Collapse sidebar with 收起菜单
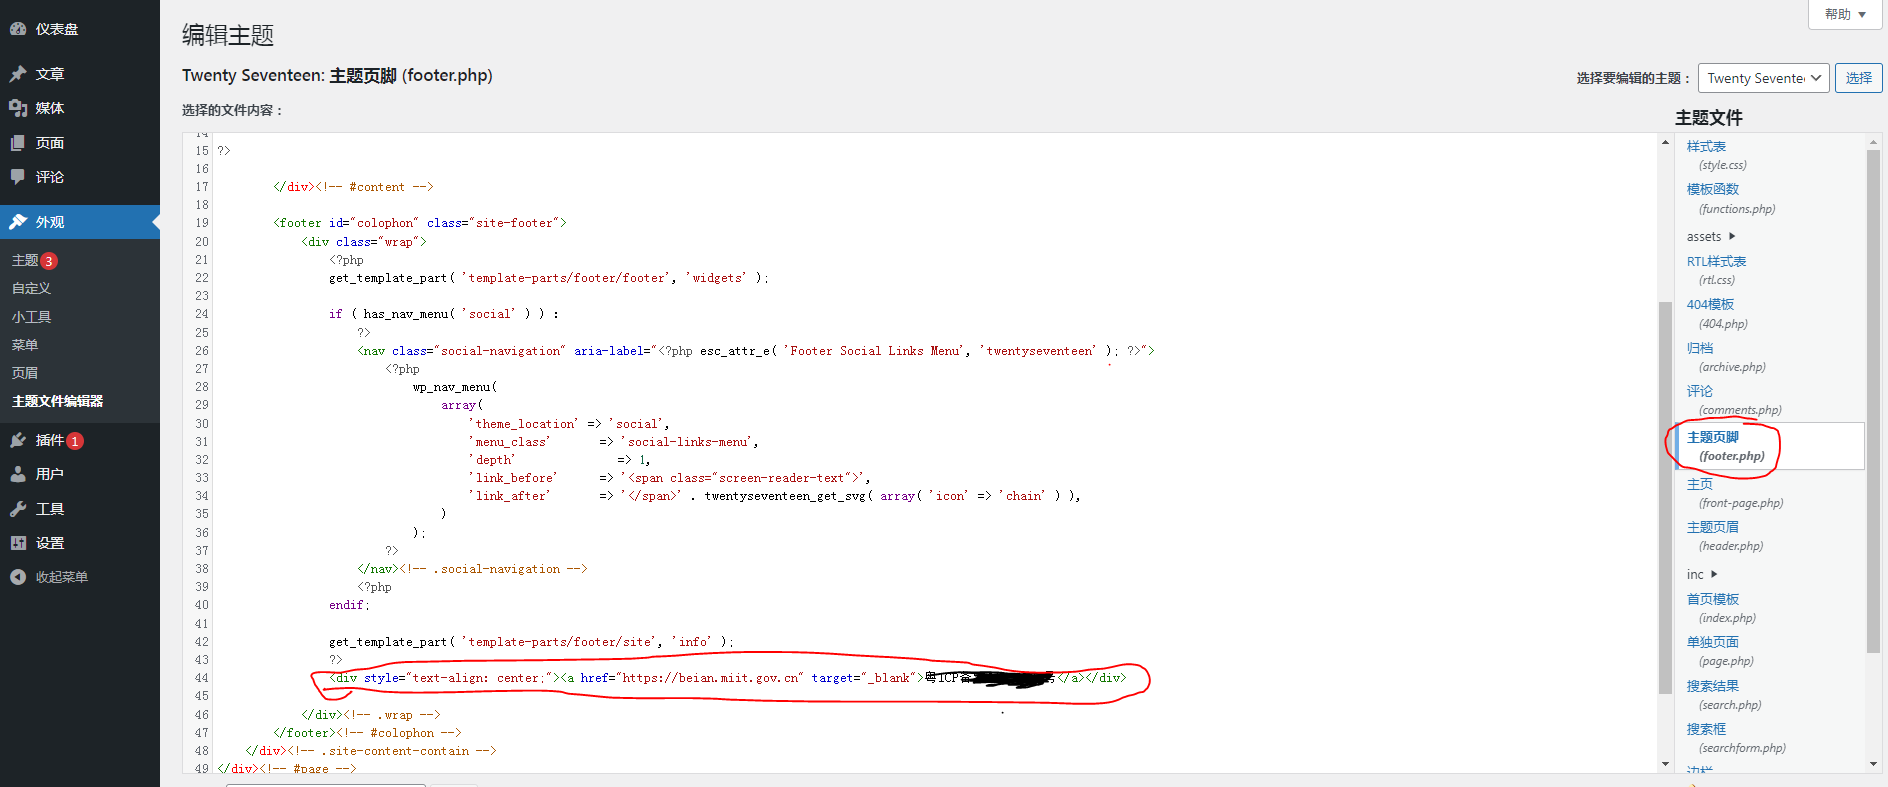 [x=80, y=577]
